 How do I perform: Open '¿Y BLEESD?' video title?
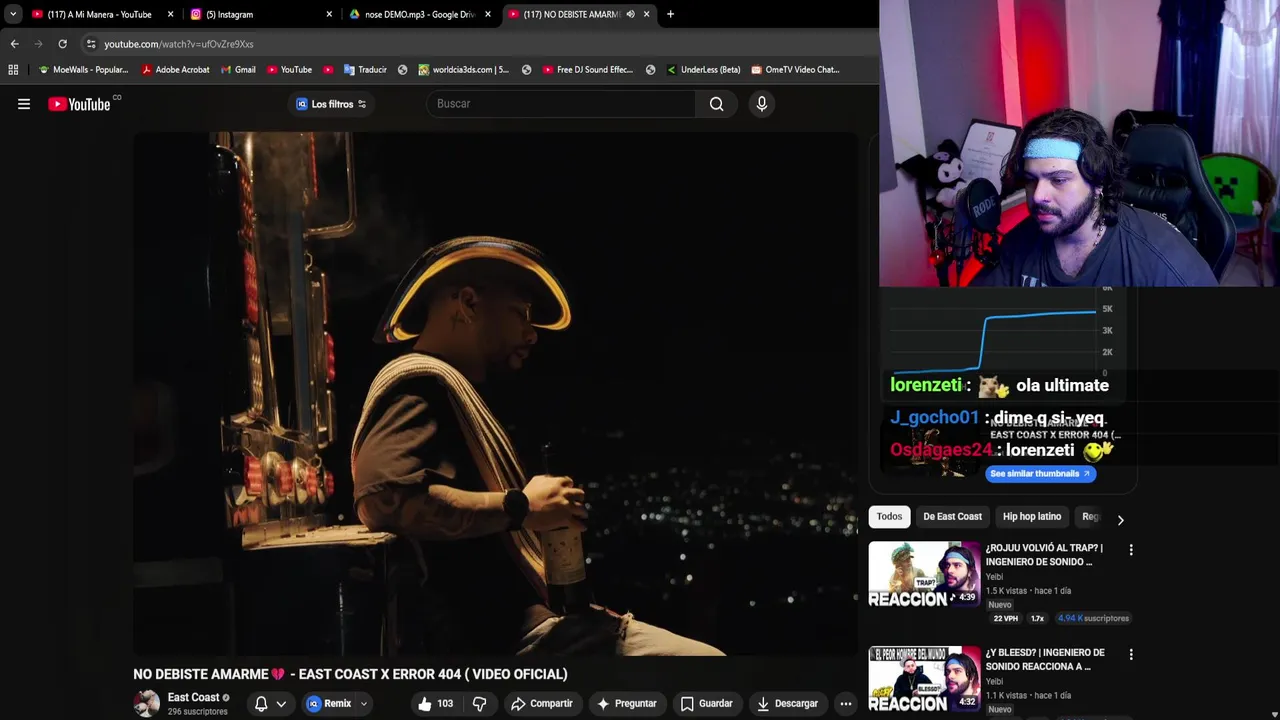1044,660
